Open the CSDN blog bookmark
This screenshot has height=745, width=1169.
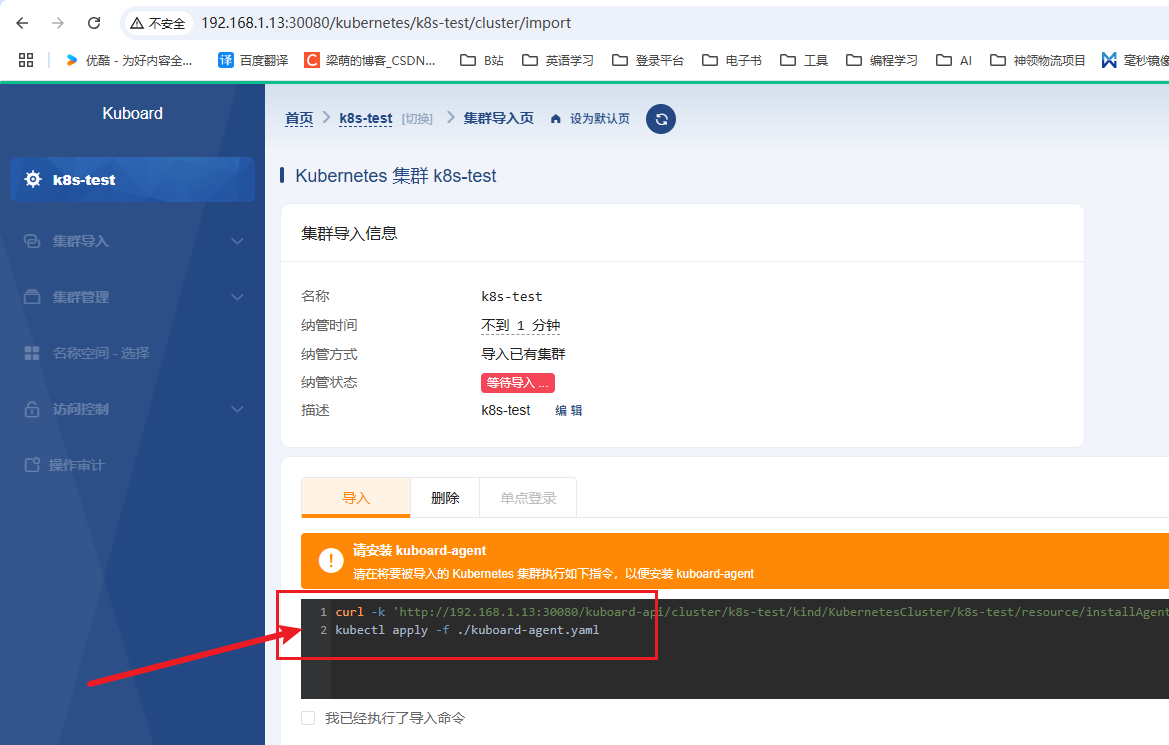click(x=370, y=60)
